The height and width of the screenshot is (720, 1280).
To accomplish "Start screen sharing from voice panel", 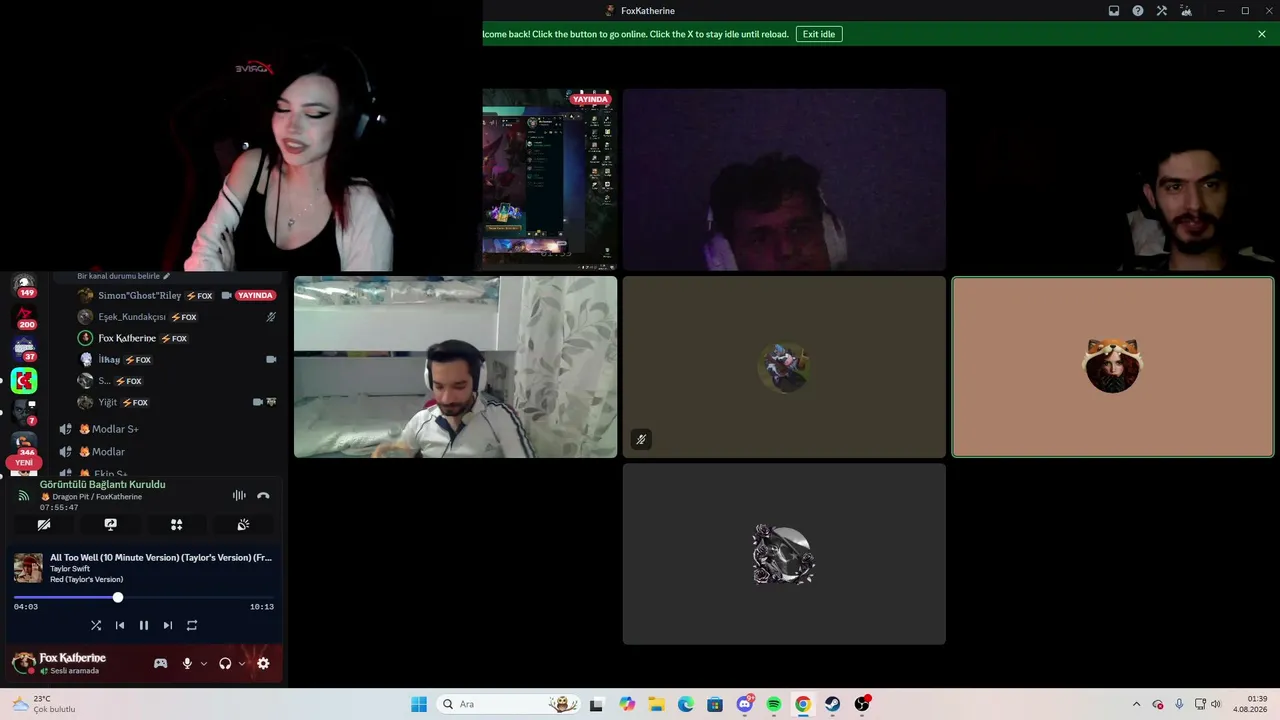I will 110,525.
